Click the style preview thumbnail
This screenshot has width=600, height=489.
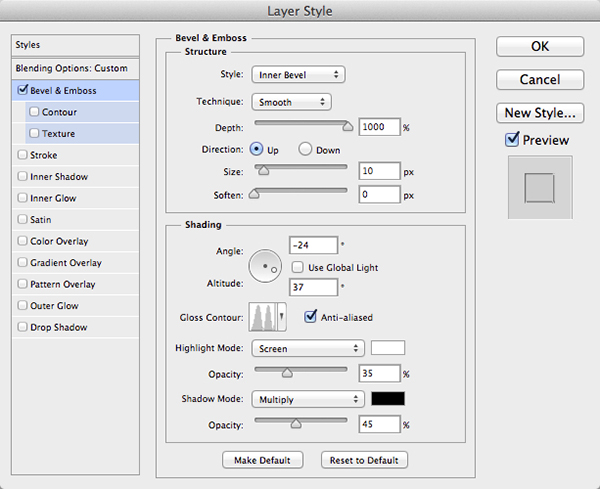(x=538, y=187)
